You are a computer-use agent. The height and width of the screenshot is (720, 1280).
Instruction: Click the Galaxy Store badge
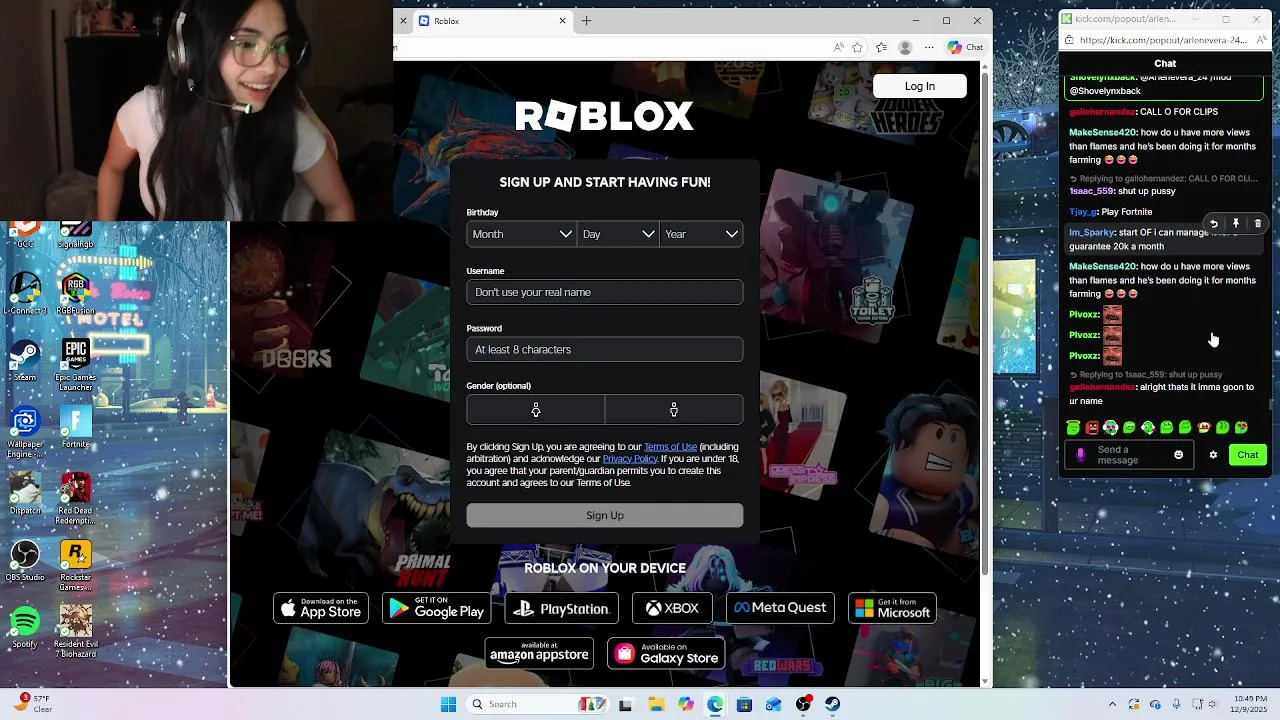click(666, 654)
